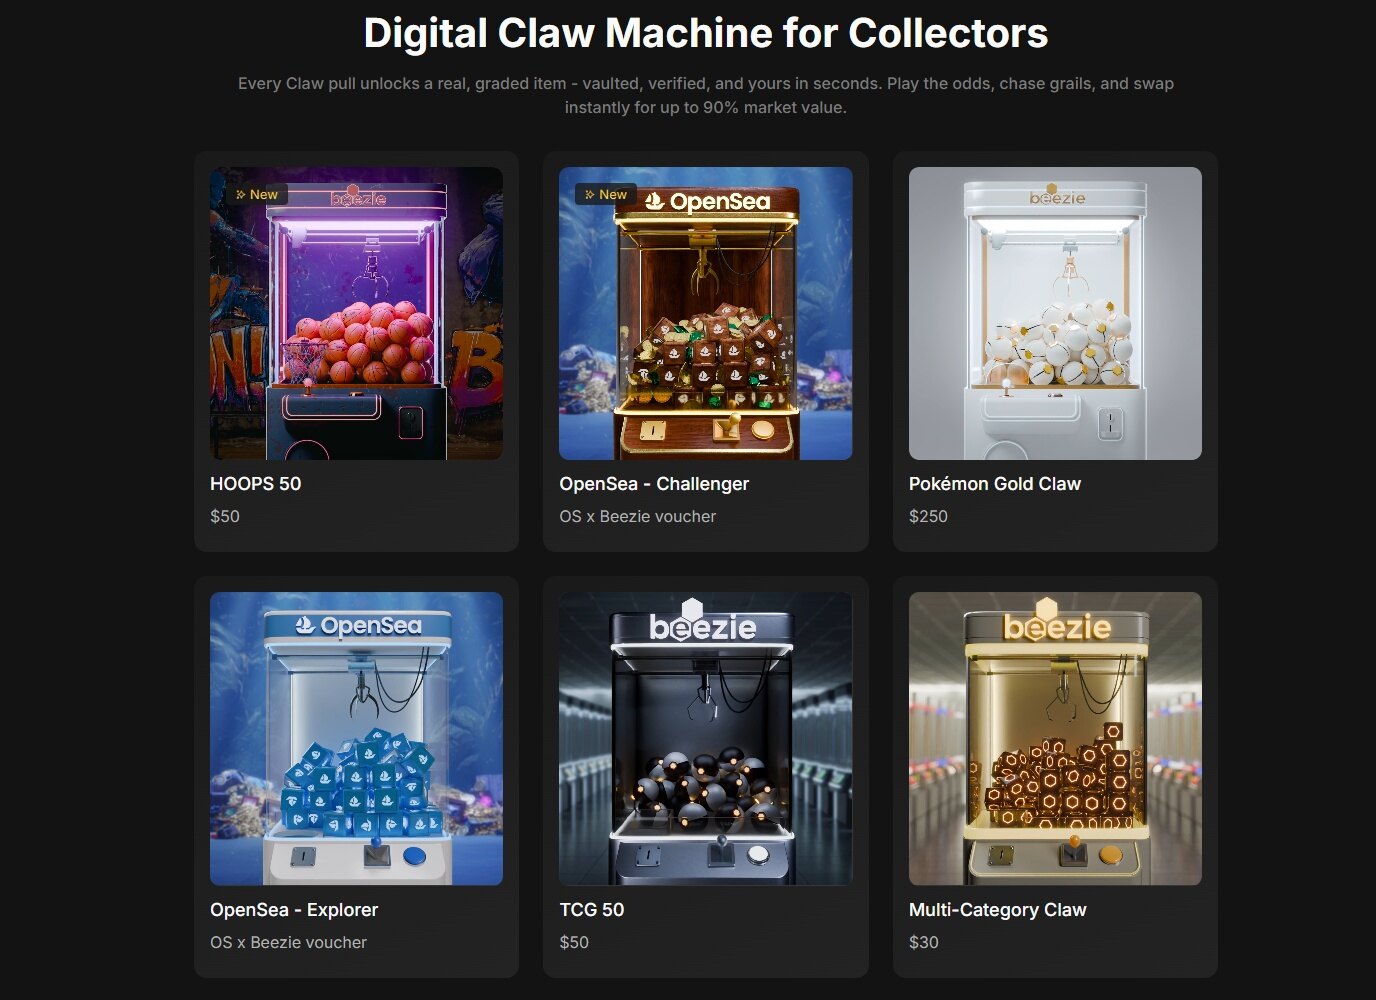Open the HOOPS 50 claw machine image
The width and height of the screenshot is (1376, 1000).
pos(356,313)
